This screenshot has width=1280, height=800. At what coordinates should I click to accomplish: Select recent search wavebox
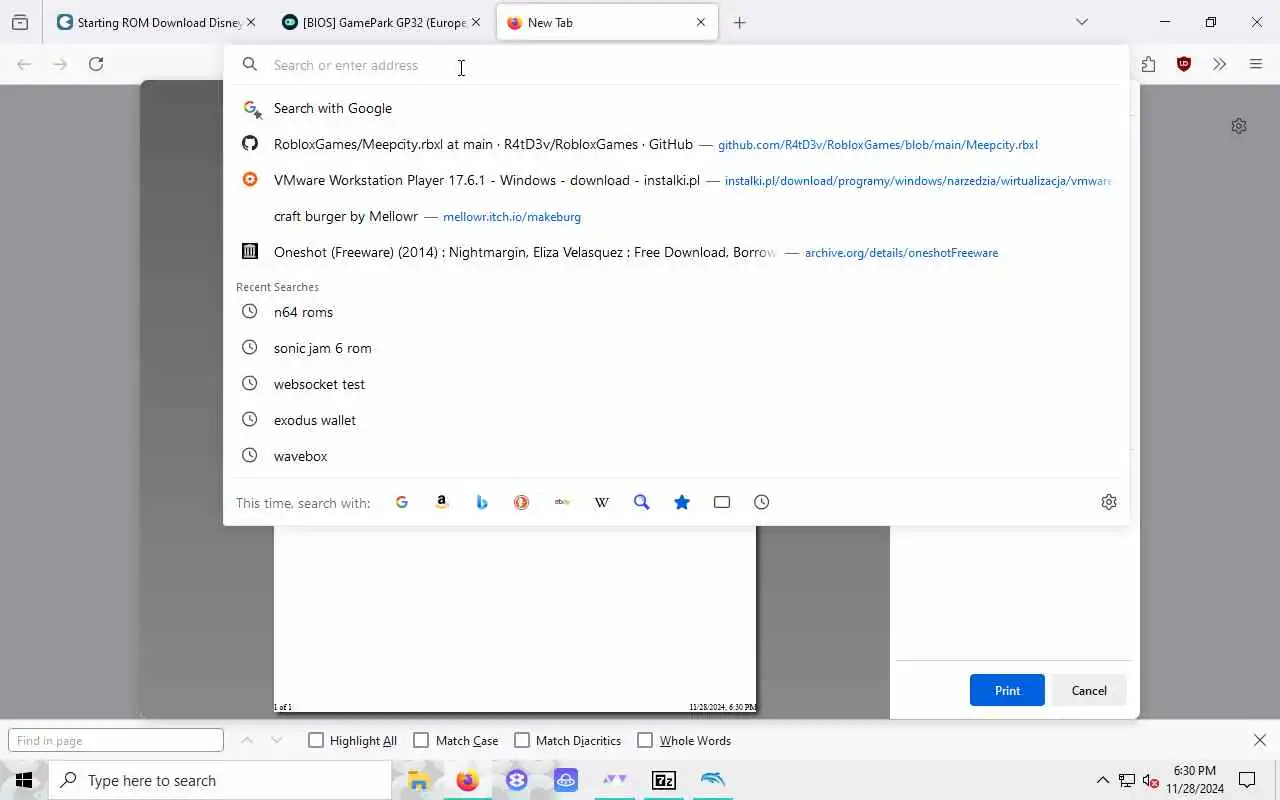(x=676, y=456)
